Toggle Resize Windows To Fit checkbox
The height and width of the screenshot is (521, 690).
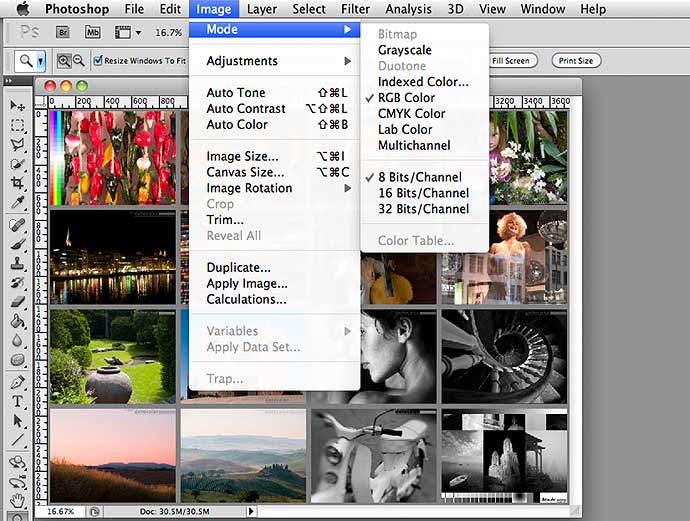[x=98, y=61]
